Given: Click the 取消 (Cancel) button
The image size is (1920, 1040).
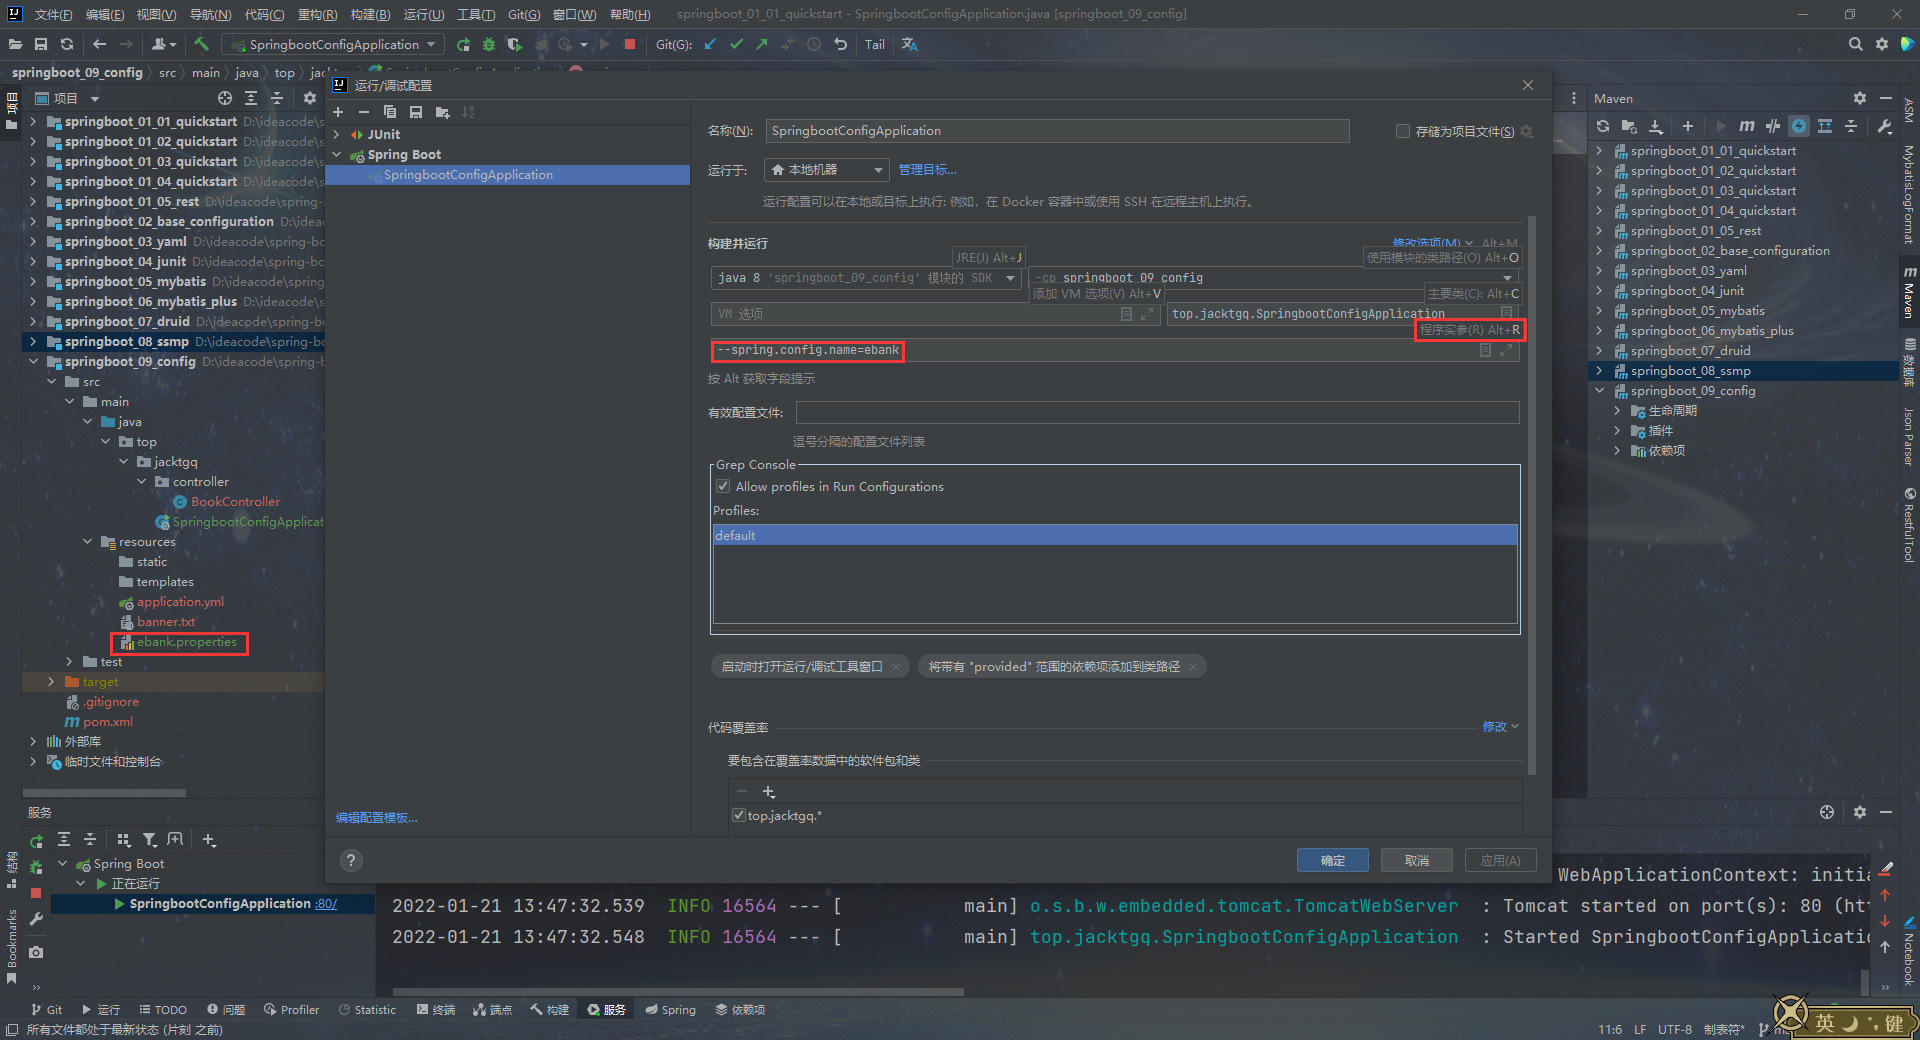Looking at the screenshot, I should pyautogui.click(x=1416, y=860).
